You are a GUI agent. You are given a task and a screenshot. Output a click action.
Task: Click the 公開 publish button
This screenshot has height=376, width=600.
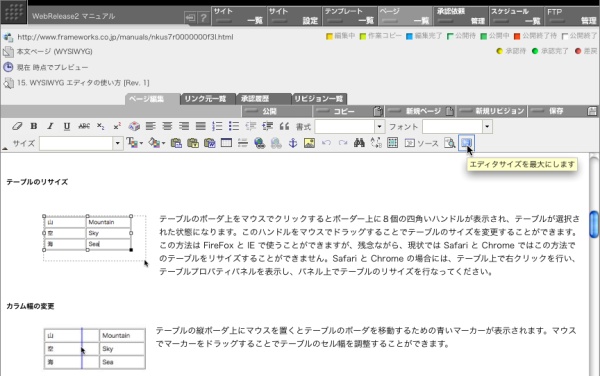277,111
